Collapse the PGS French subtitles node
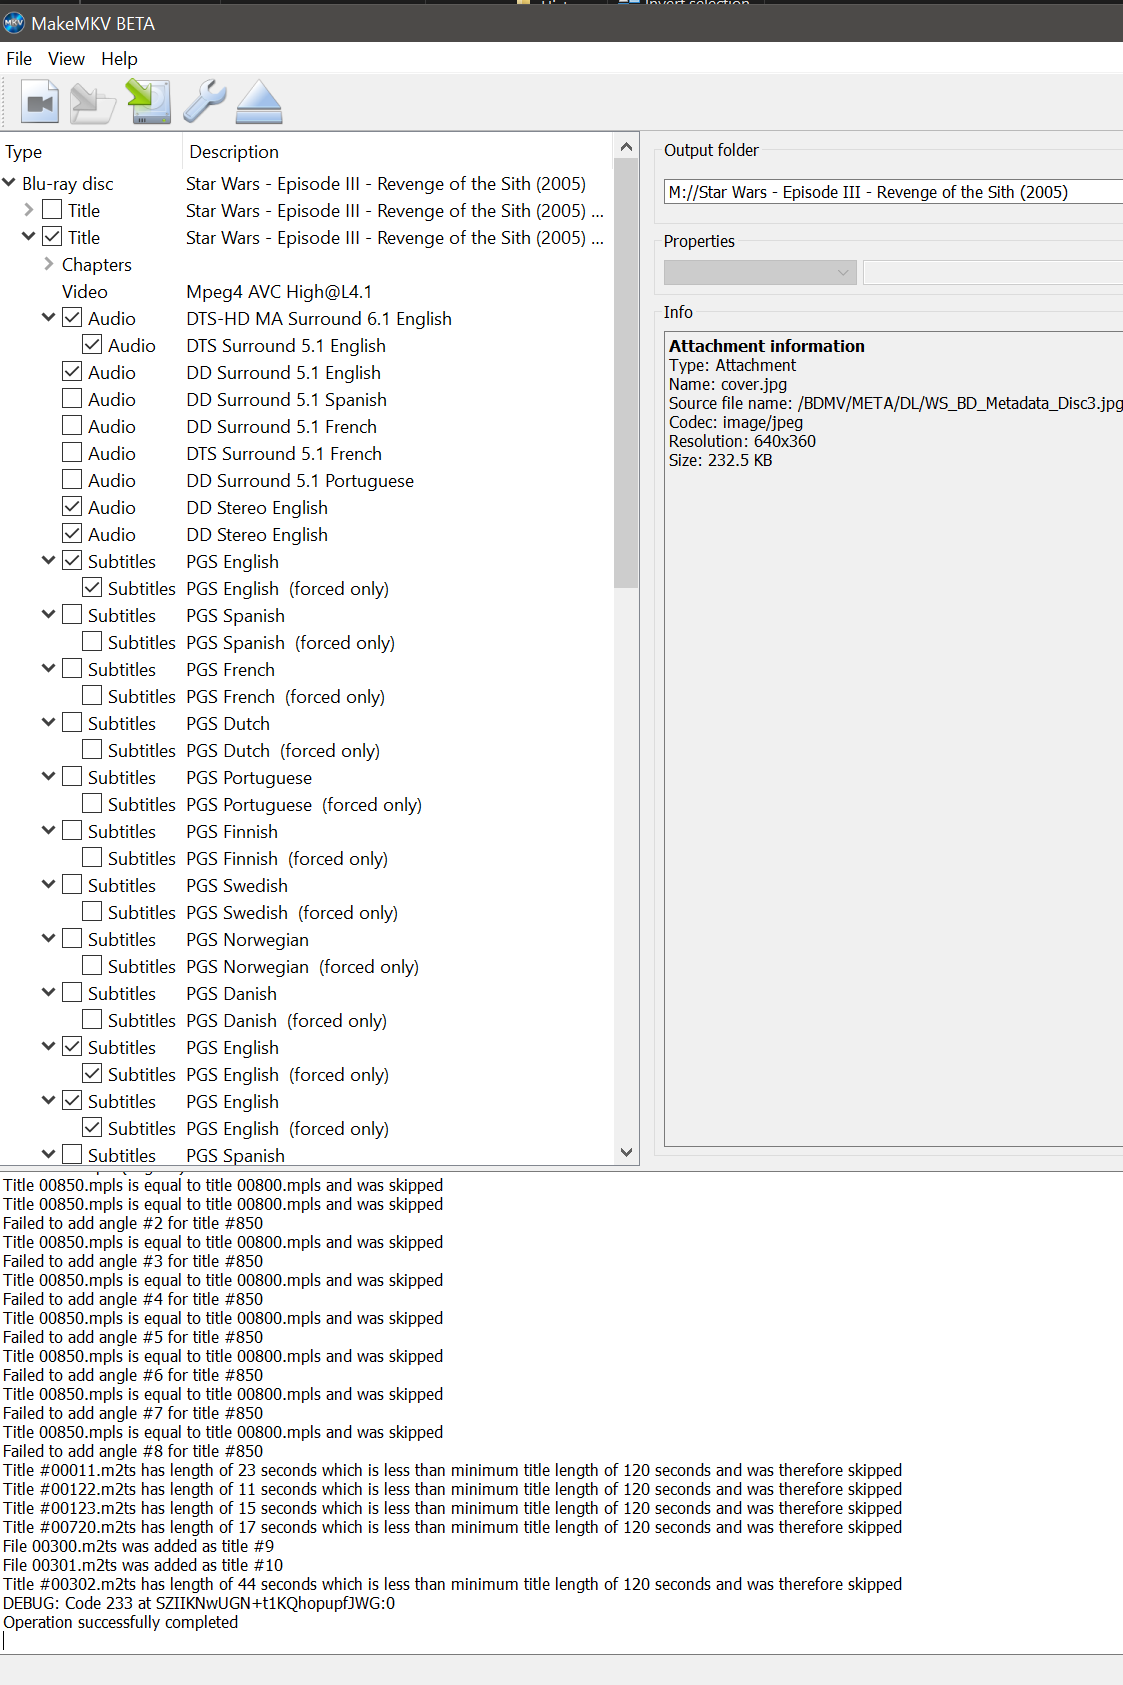 [x=49, y=669]
